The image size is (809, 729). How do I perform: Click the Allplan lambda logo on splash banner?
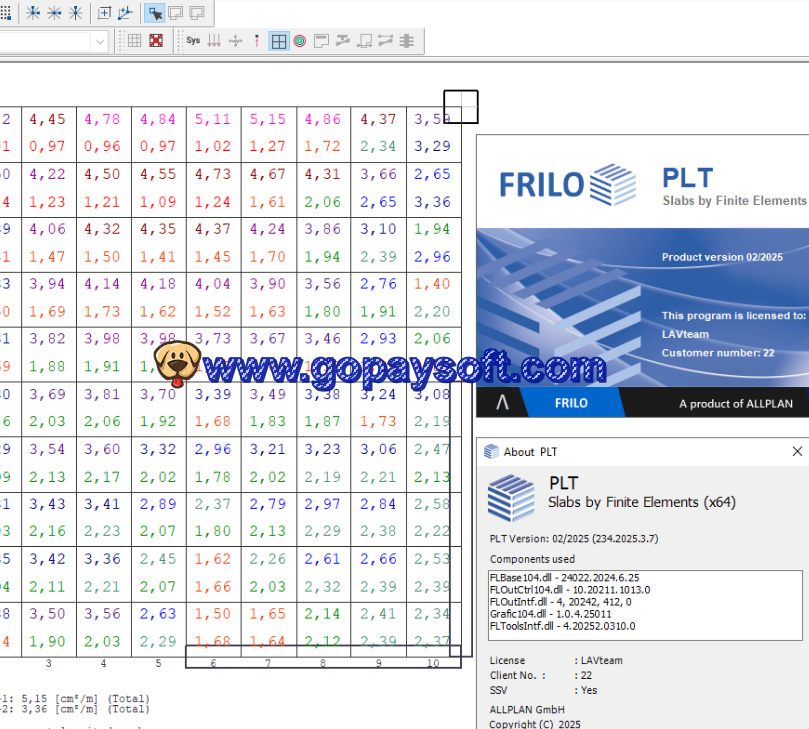tap(502, 402)
